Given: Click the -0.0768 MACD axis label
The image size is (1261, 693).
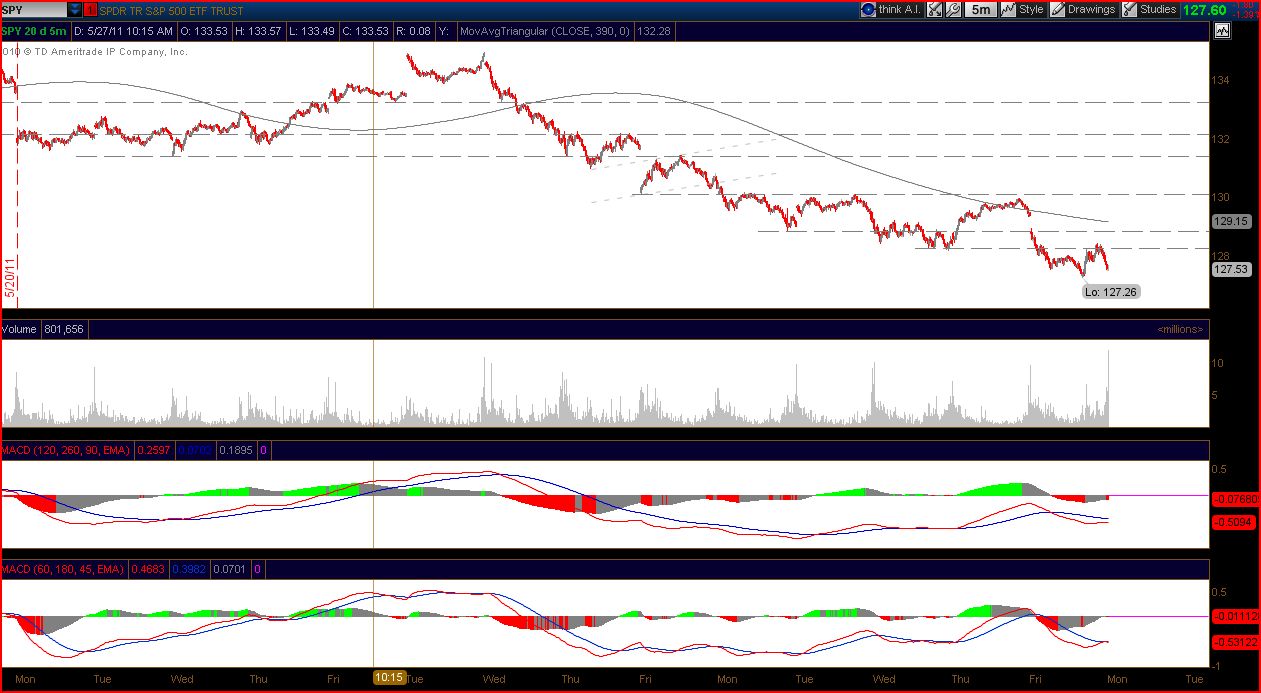Looking at the screenshot, I should click(1234, 498).
